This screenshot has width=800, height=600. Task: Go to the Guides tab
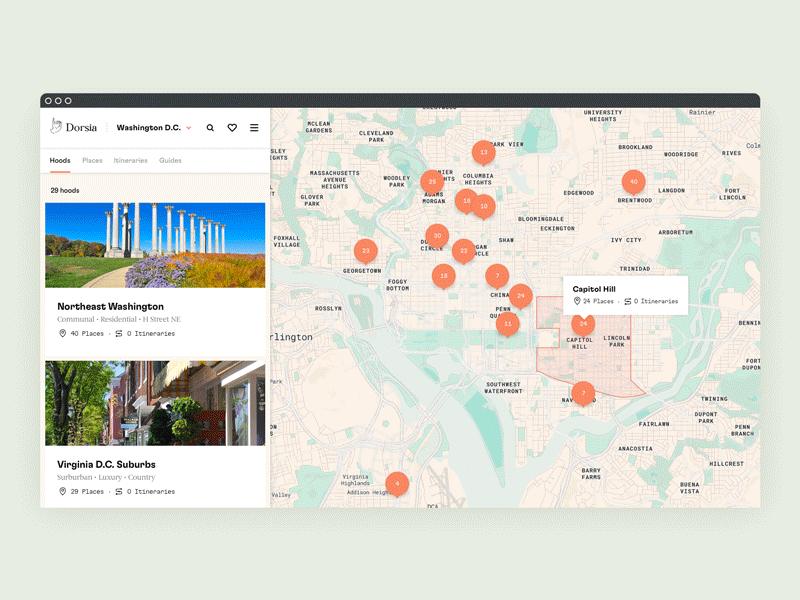click(170, 160)
